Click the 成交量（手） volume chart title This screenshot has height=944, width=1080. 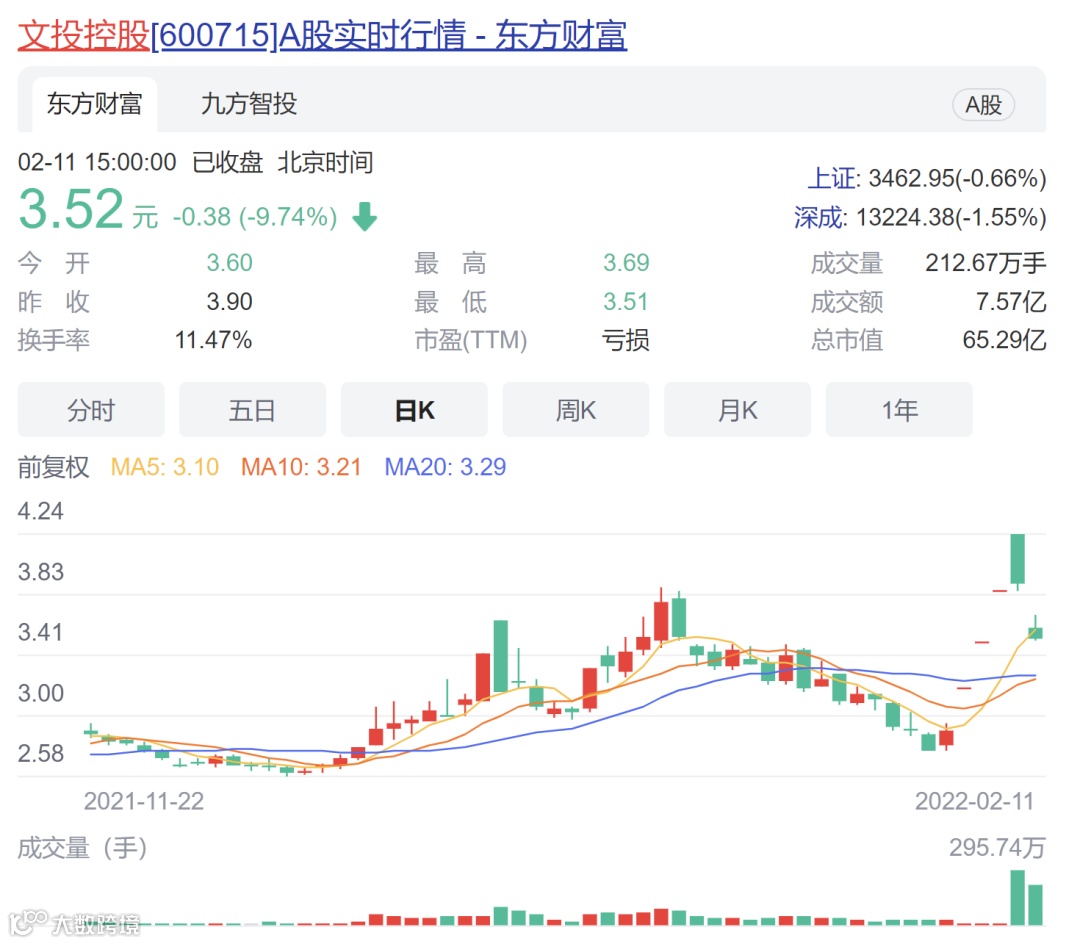point(83,848)
